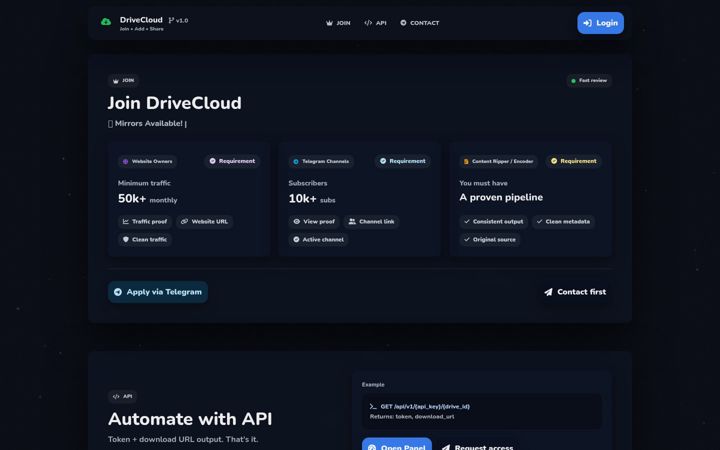Click the Join DriveCloud heading
Viewport: 720px width, 450px height.
174,103
